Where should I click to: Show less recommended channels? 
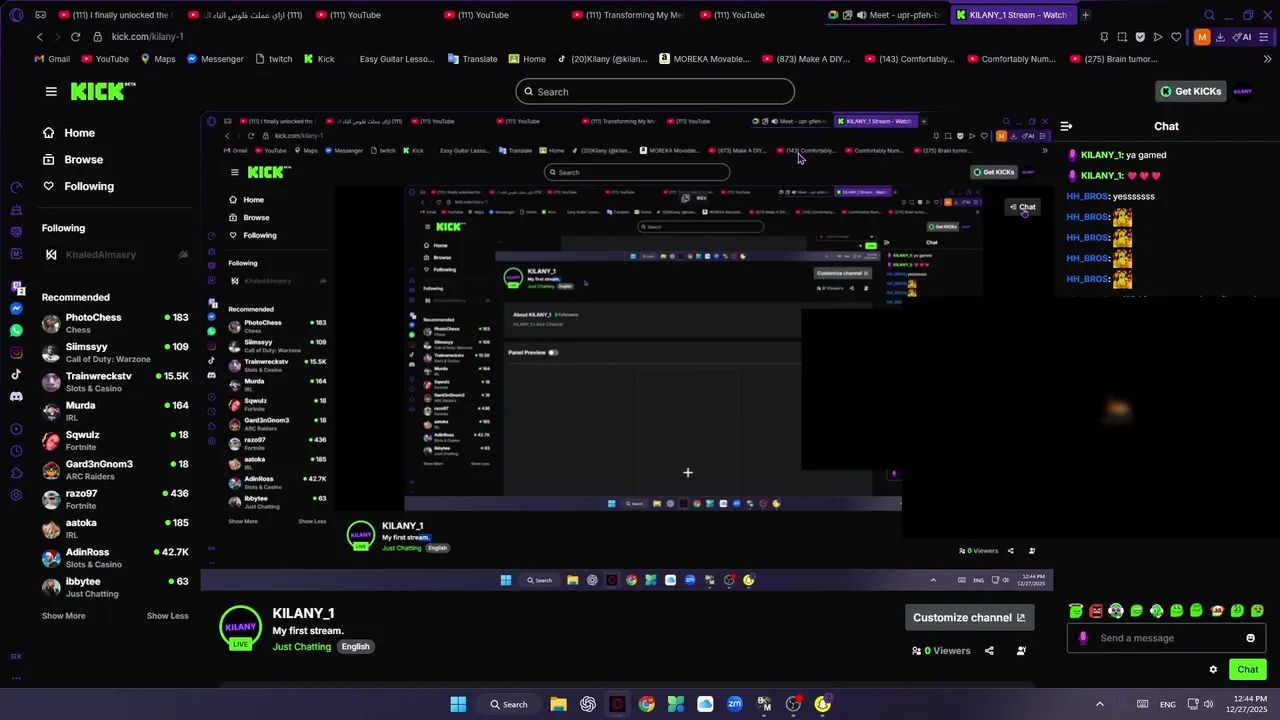(167, 616)
